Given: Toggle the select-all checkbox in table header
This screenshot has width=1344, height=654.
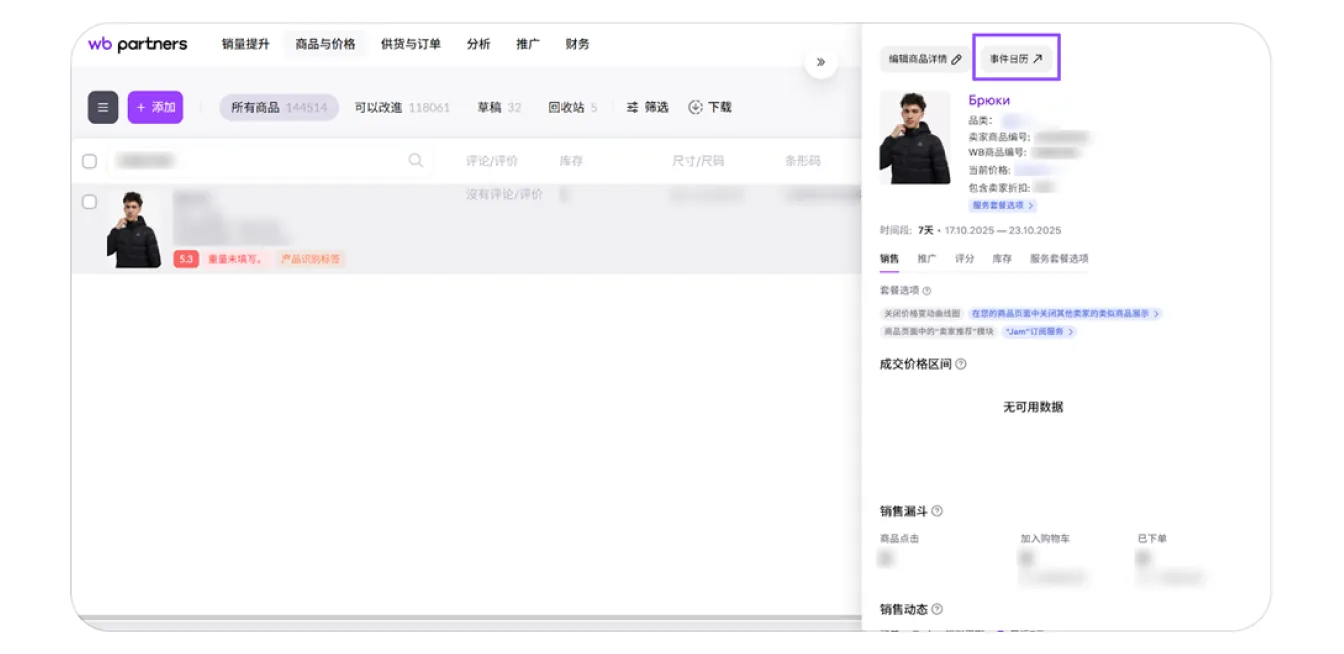Looking at the screenshot, I should coord(89,161).
